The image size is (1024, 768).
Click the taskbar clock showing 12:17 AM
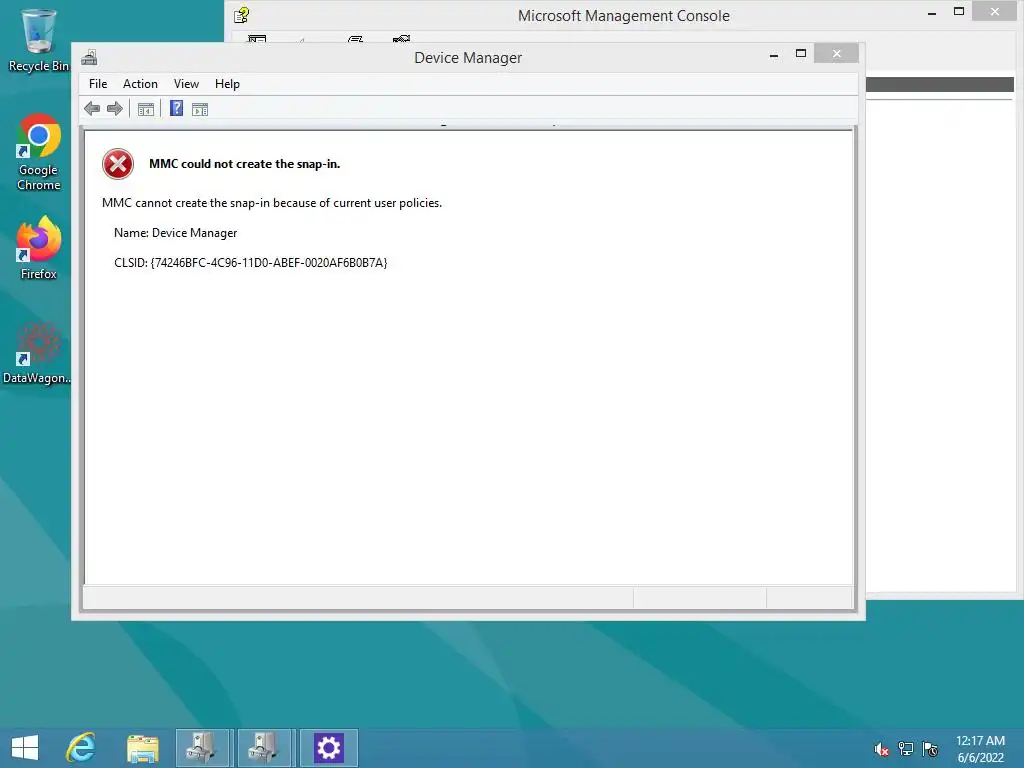pos(980,749)
